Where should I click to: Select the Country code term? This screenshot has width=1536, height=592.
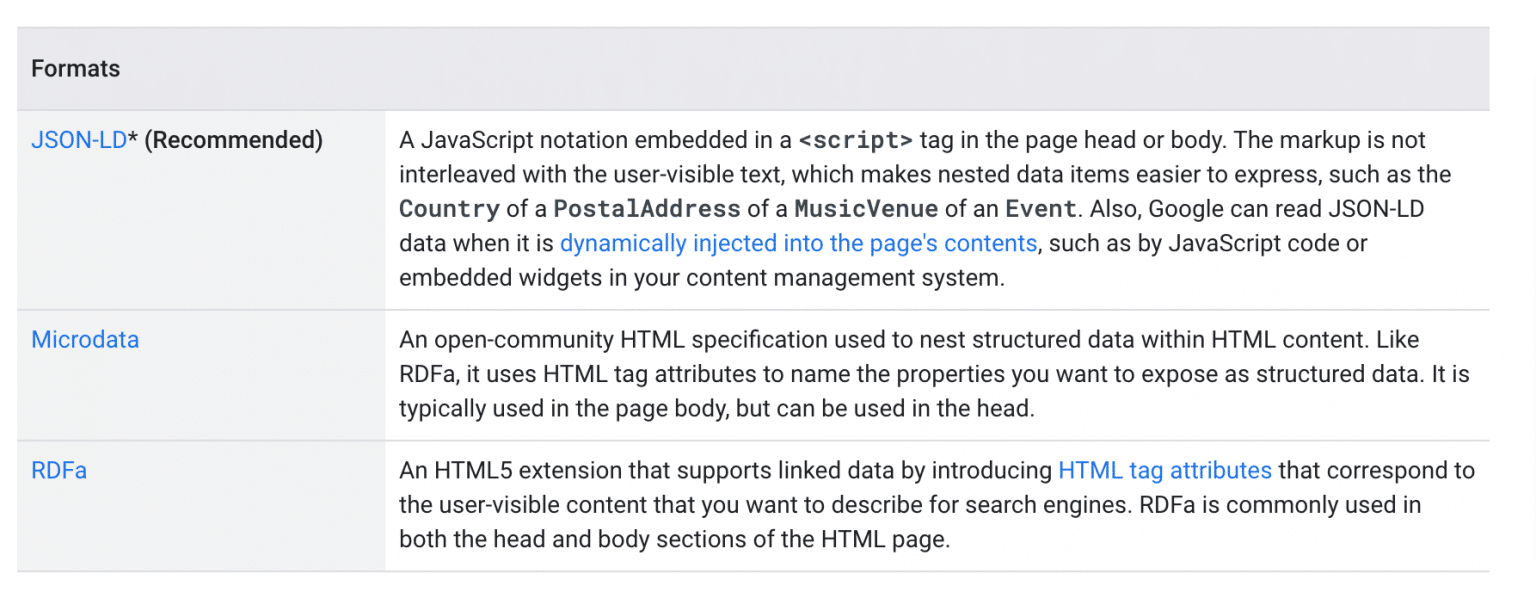pos(449,210)
